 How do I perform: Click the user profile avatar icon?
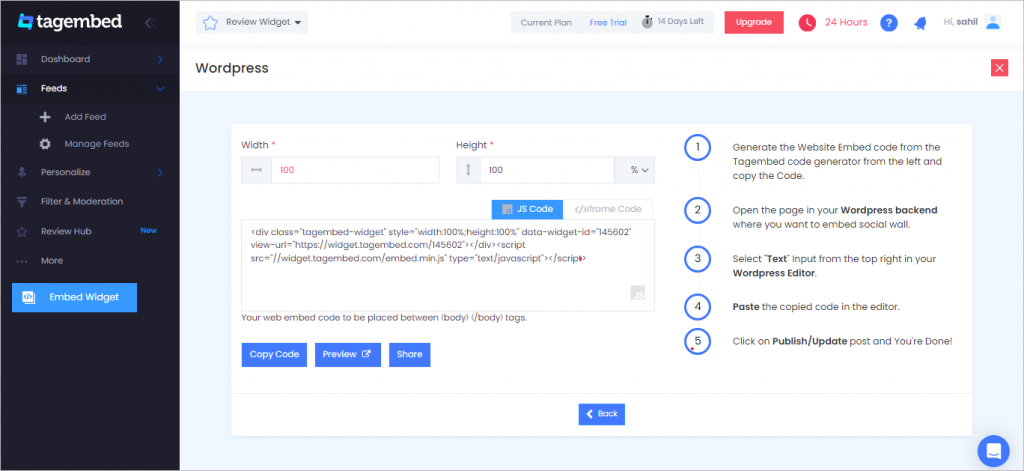click(x=993, y=23)
